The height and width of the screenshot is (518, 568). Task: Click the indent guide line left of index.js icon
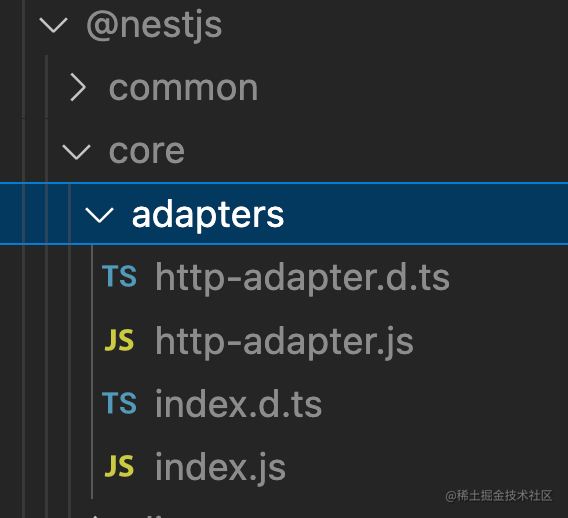tap(92, 467)
